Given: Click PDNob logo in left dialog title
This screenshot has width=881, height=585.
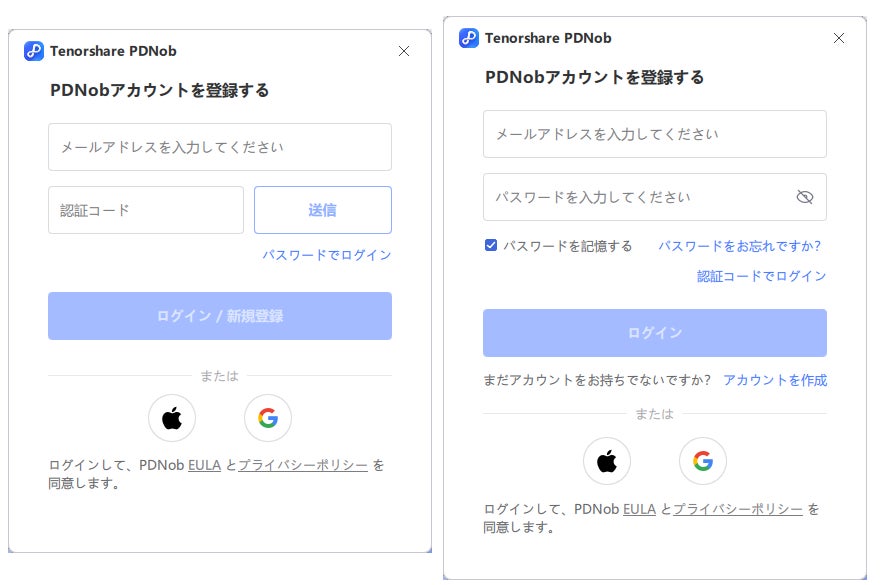Looking at the screenshot, I should pos(34,51).
